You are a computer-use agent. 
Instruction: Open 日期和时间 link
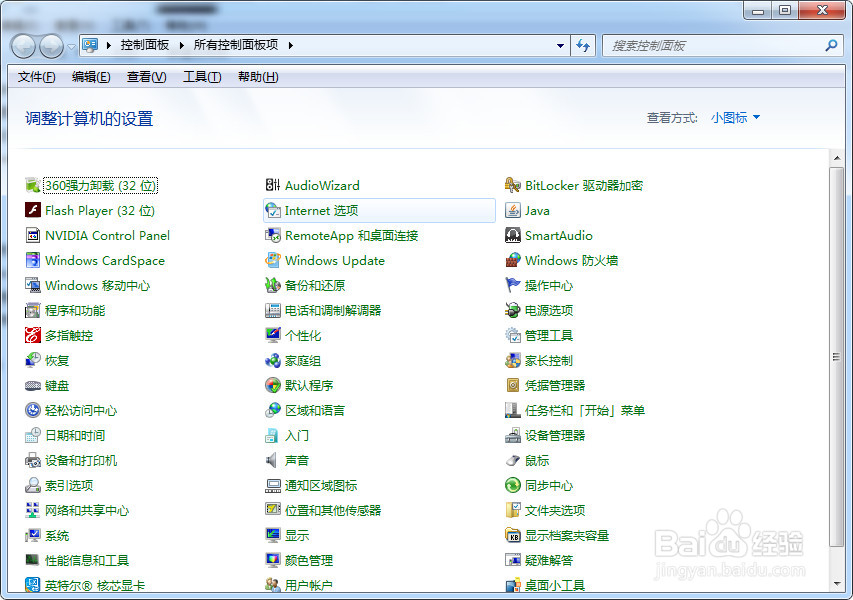coord(75,436)
